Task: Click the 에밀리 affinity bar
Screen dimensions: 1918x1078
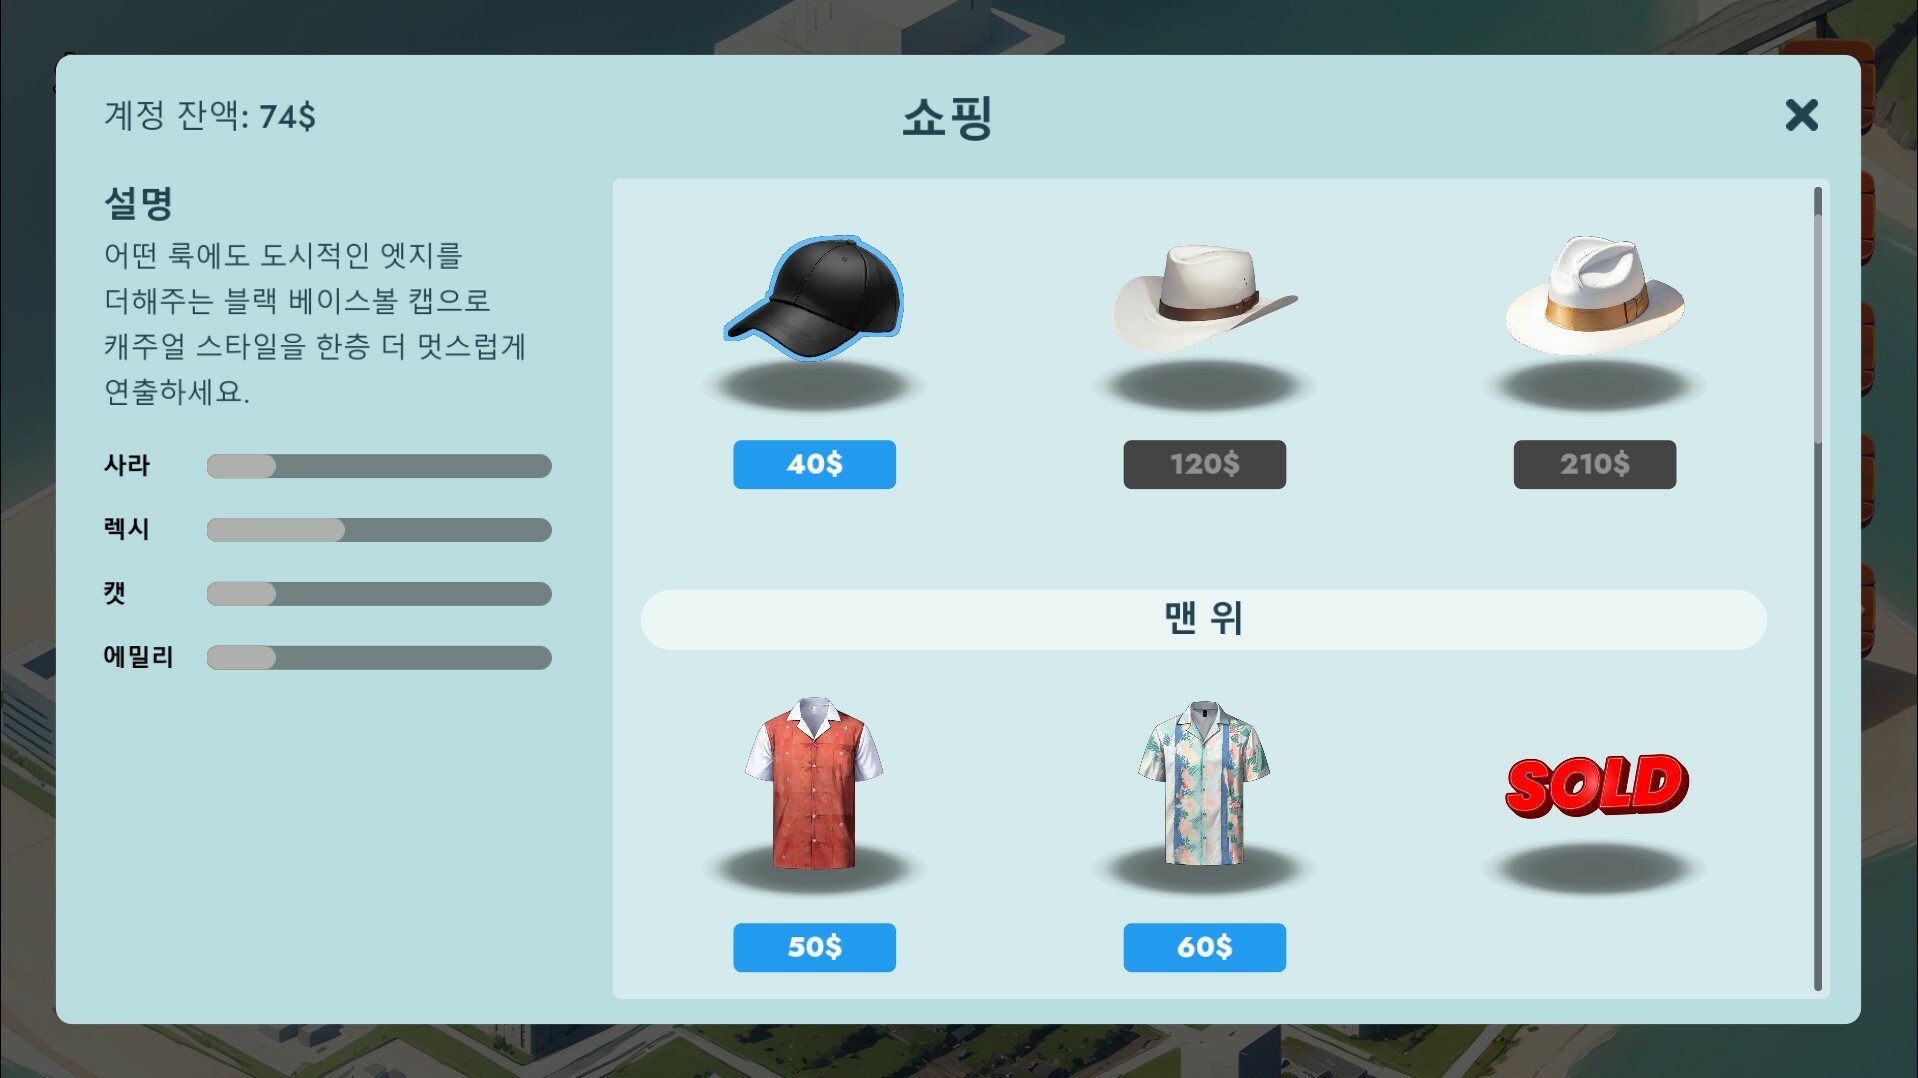Action: tap(379, 658)
